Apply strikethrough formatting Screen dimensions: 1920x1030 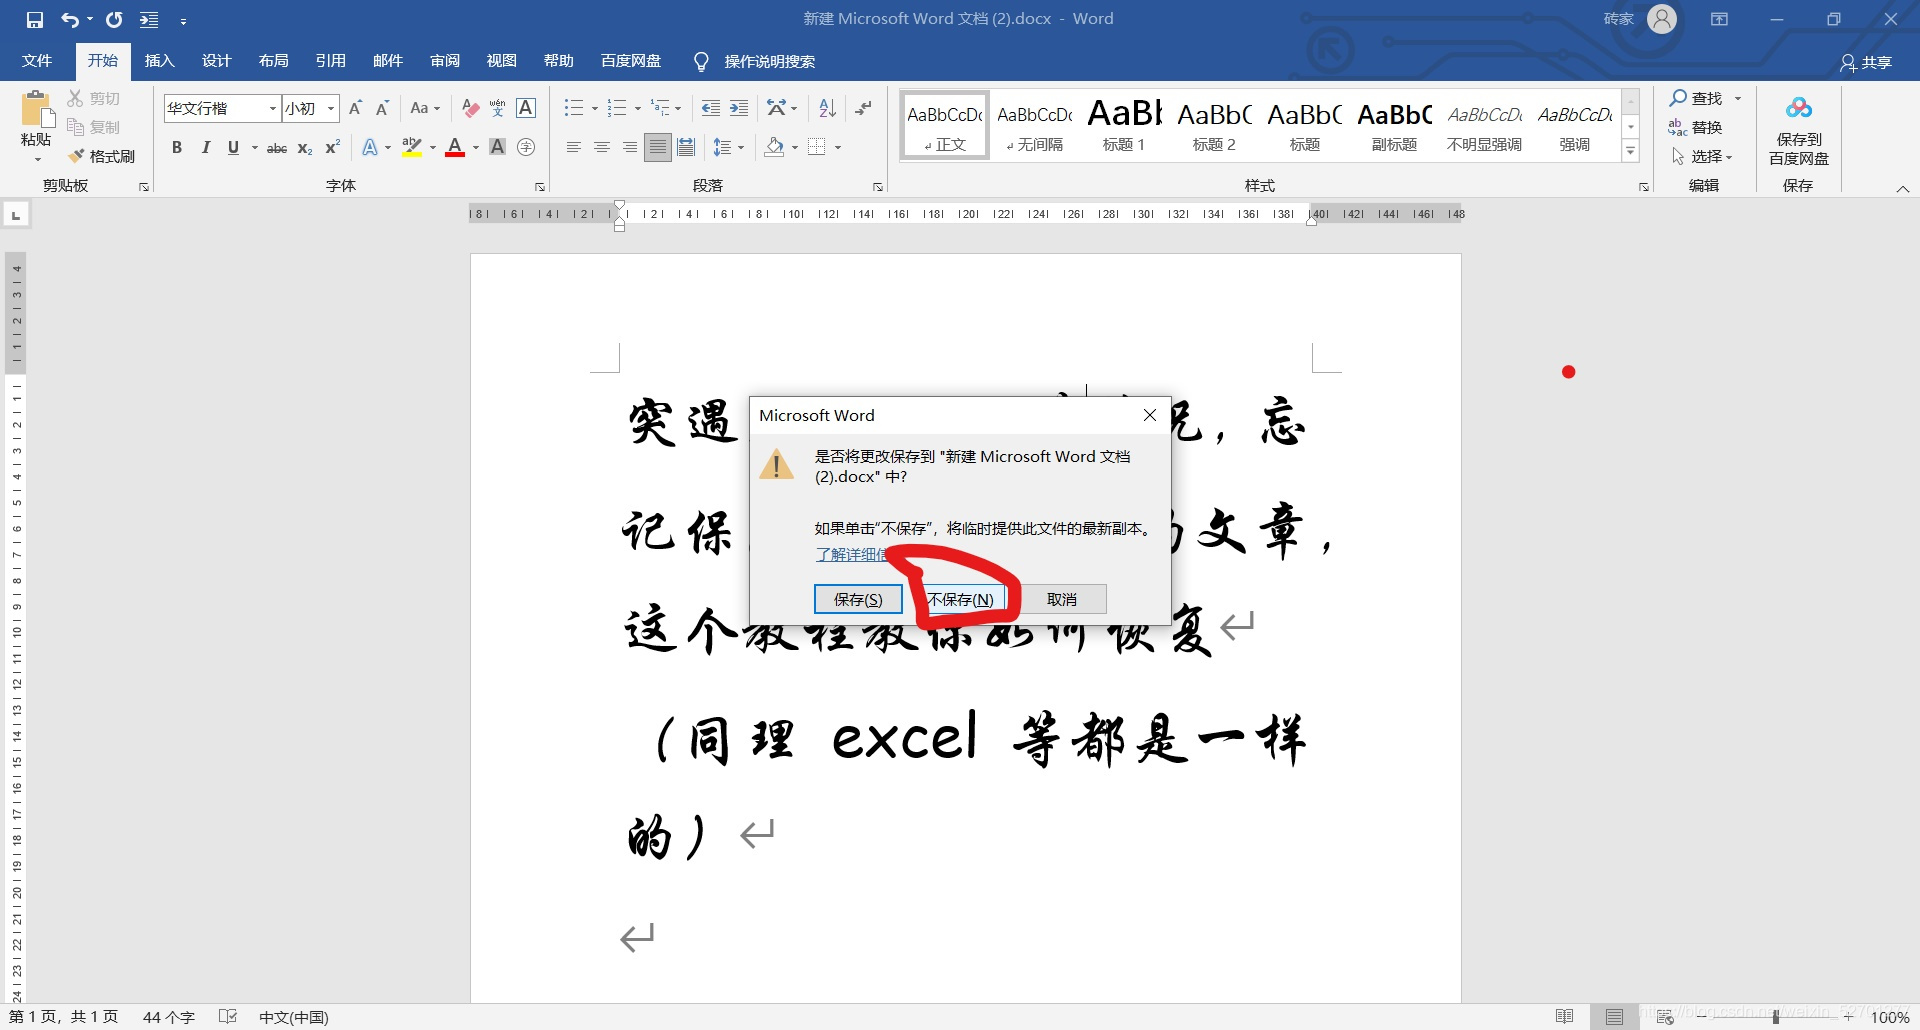[277, 148]
